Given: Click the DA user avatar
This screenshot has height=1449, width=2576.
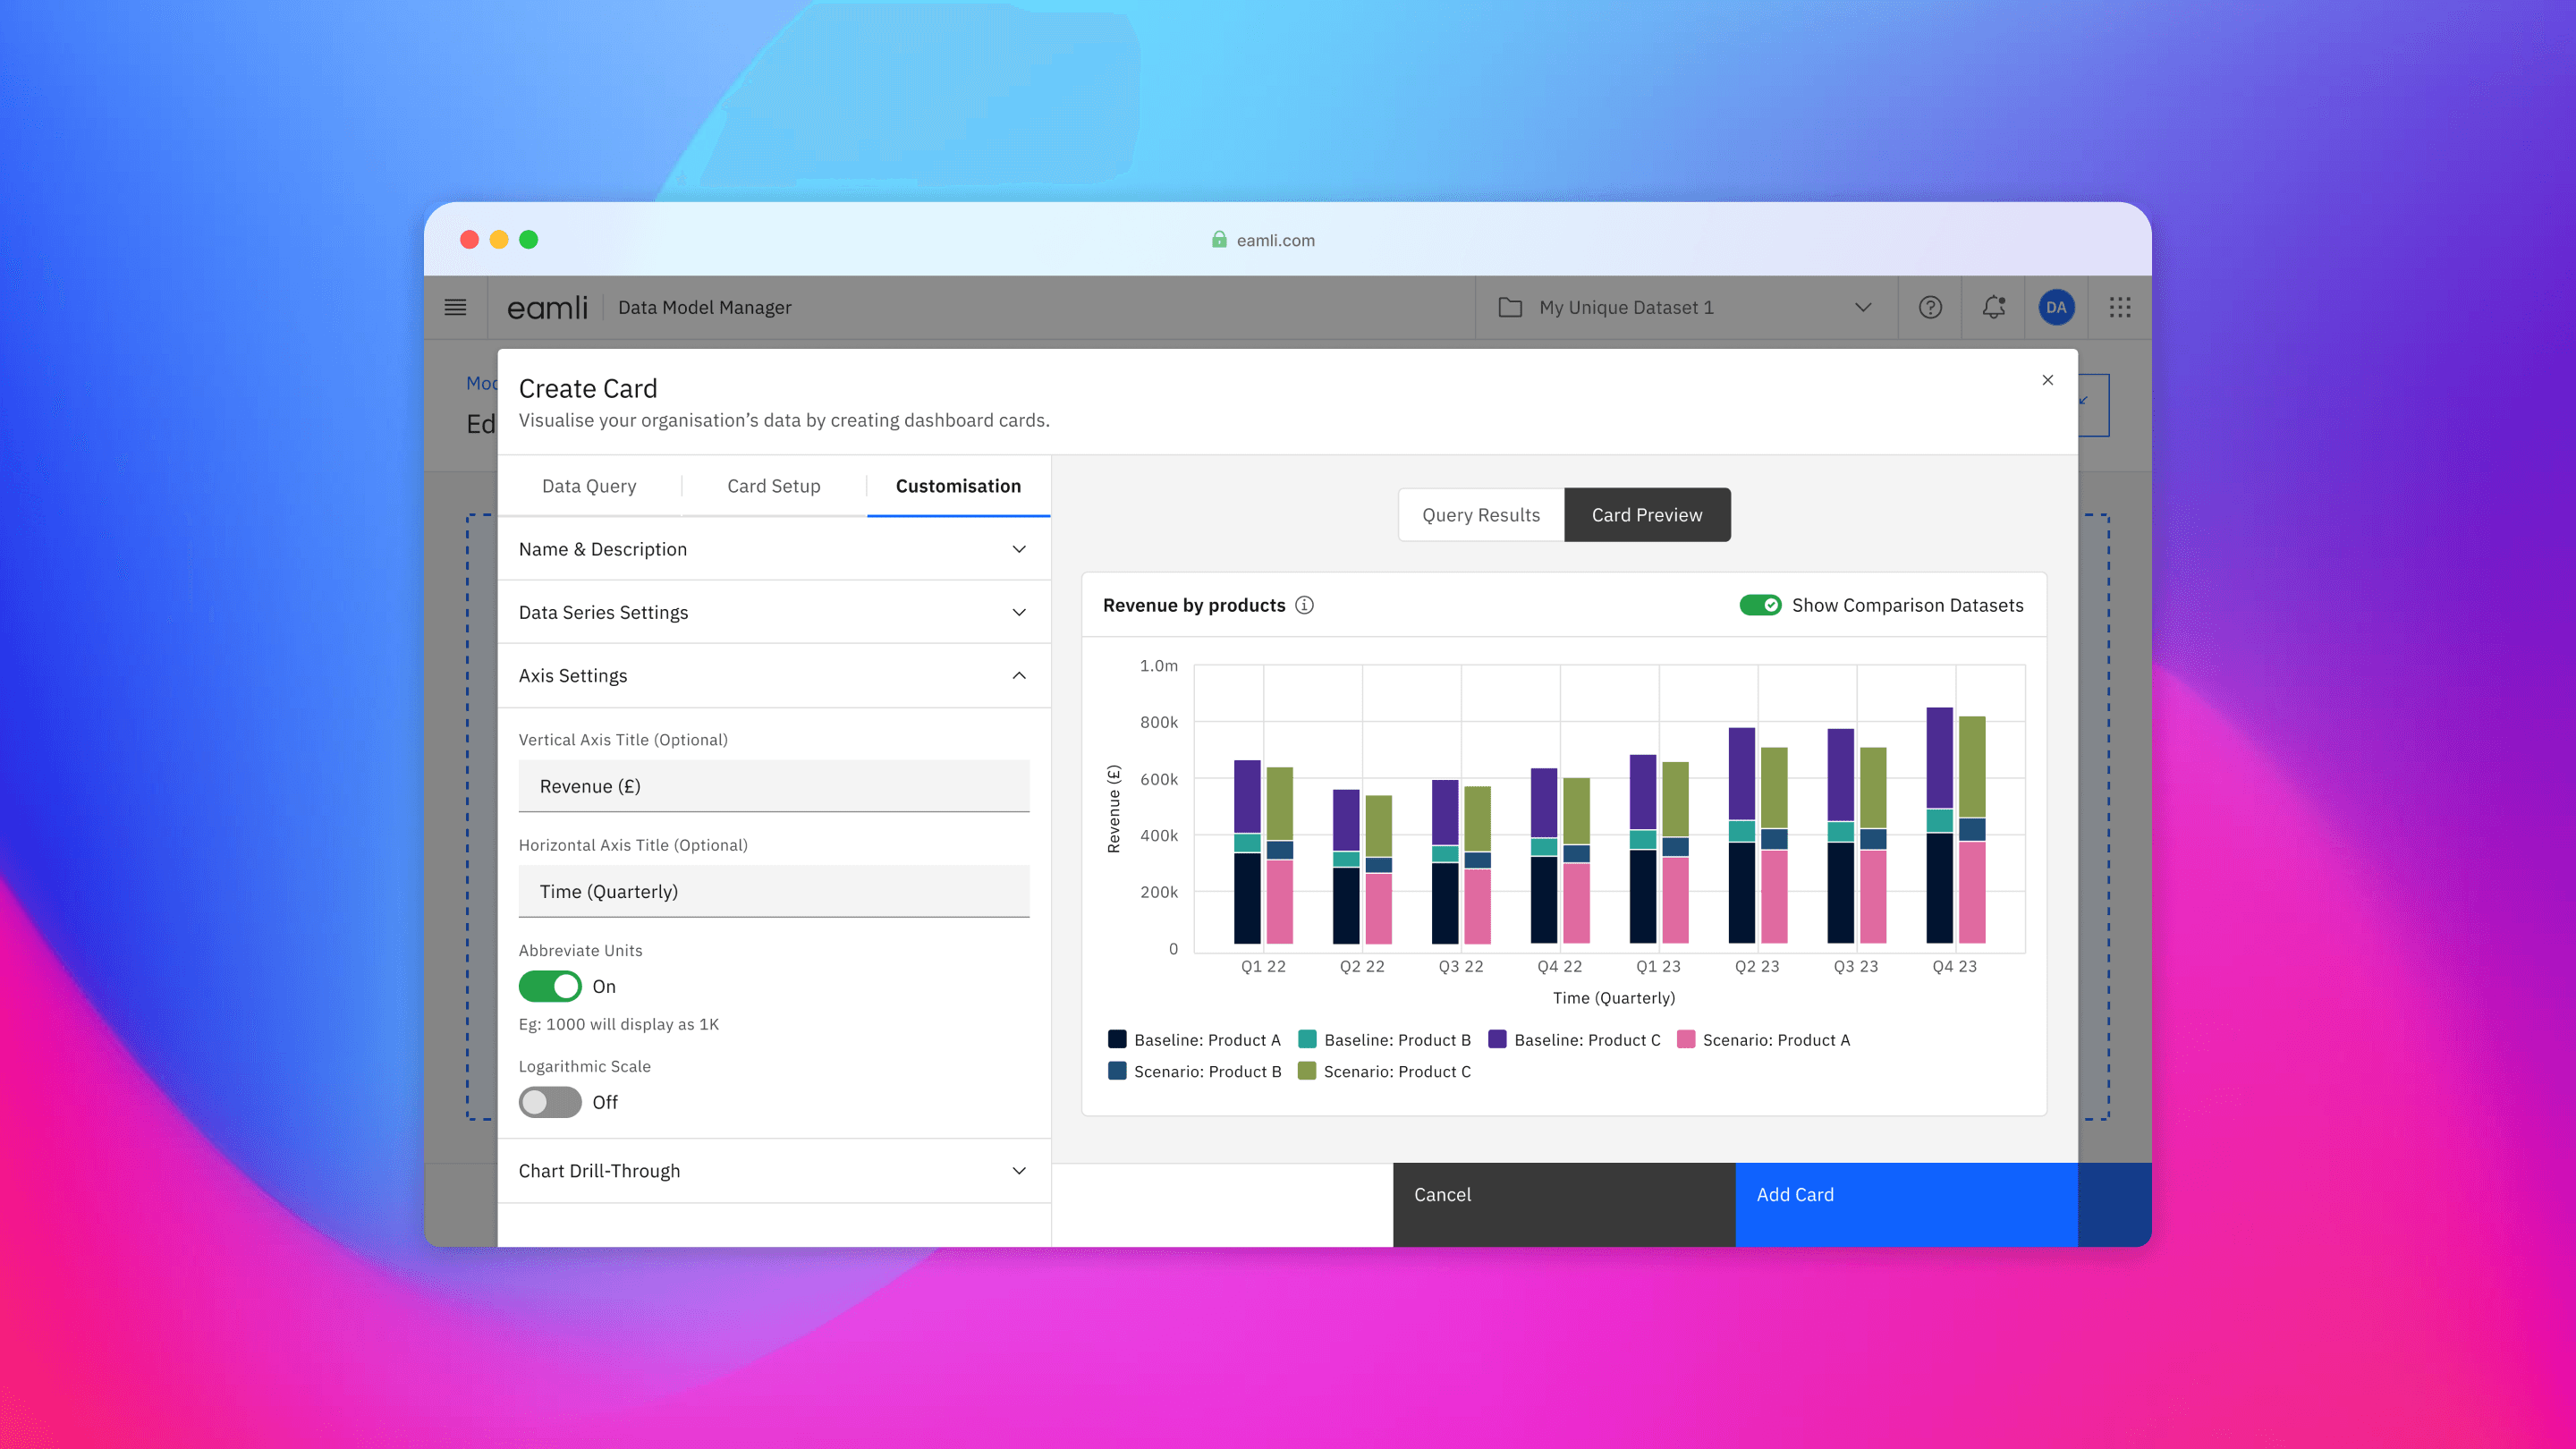Looking at the screenshot, I should coord(2056,307).
